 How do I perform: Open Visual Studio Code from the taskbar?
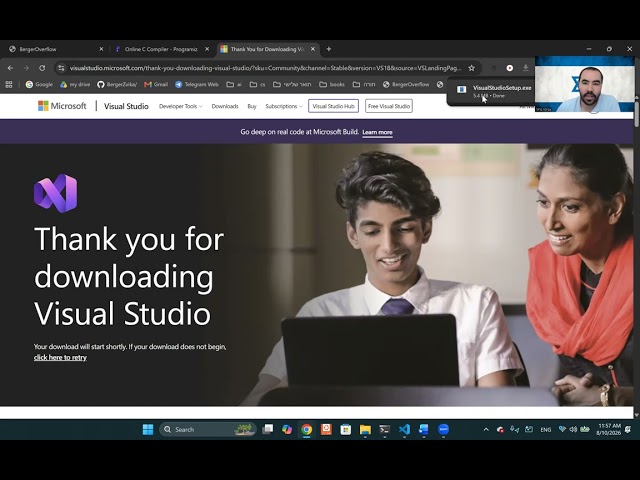point(404,429)
